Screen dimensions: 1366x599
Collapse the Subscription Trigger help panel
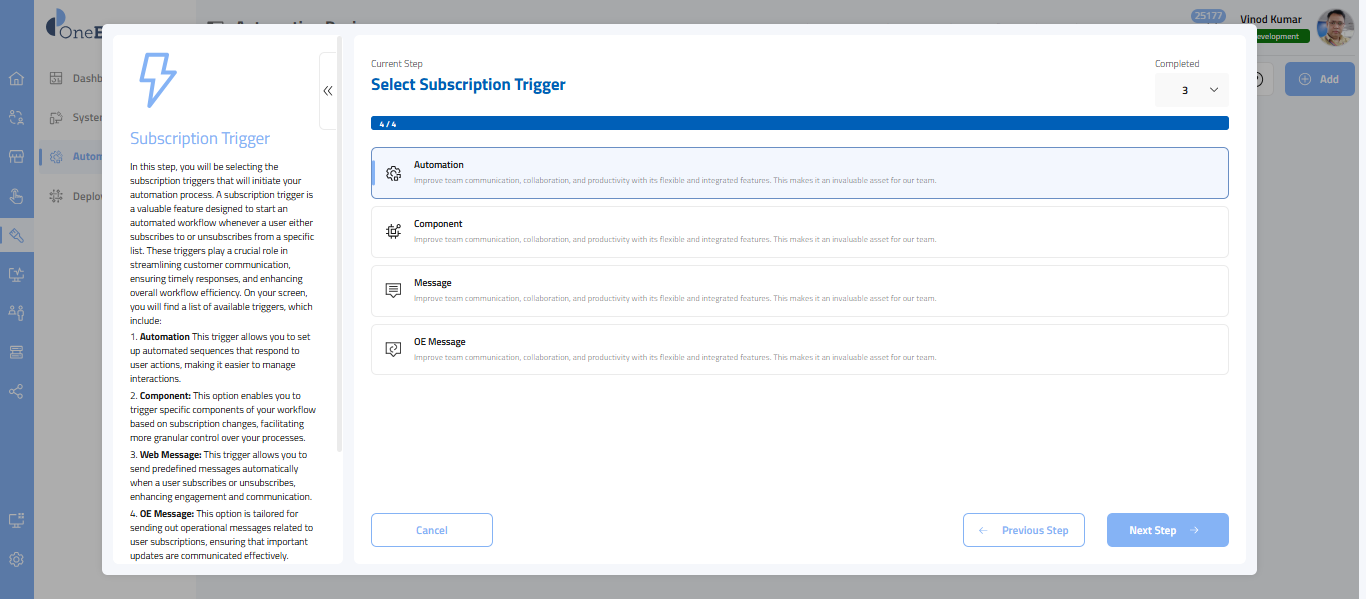tap(328, 91)
